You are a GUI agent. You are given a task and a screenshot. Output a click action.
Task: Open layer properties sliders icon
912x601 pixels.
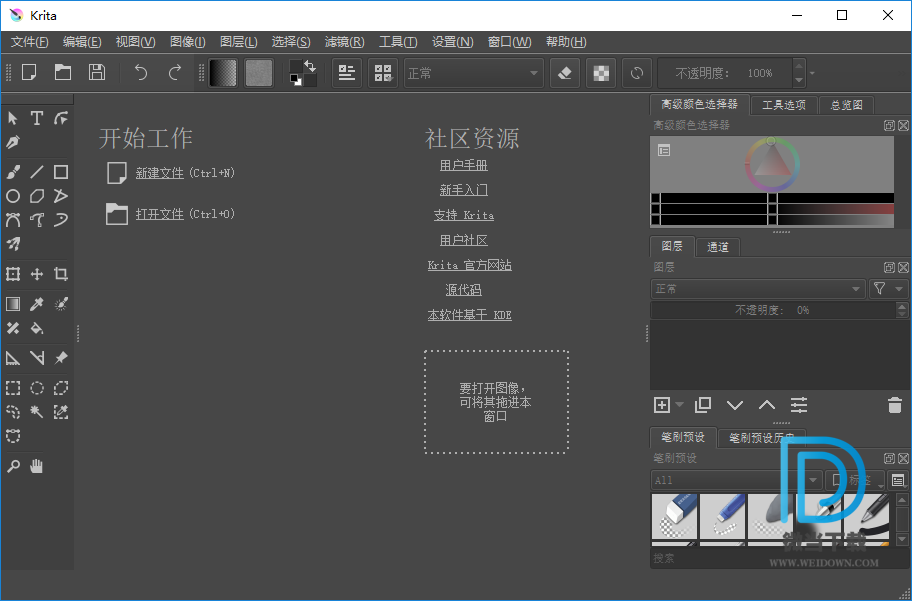[x=799, y=405]
